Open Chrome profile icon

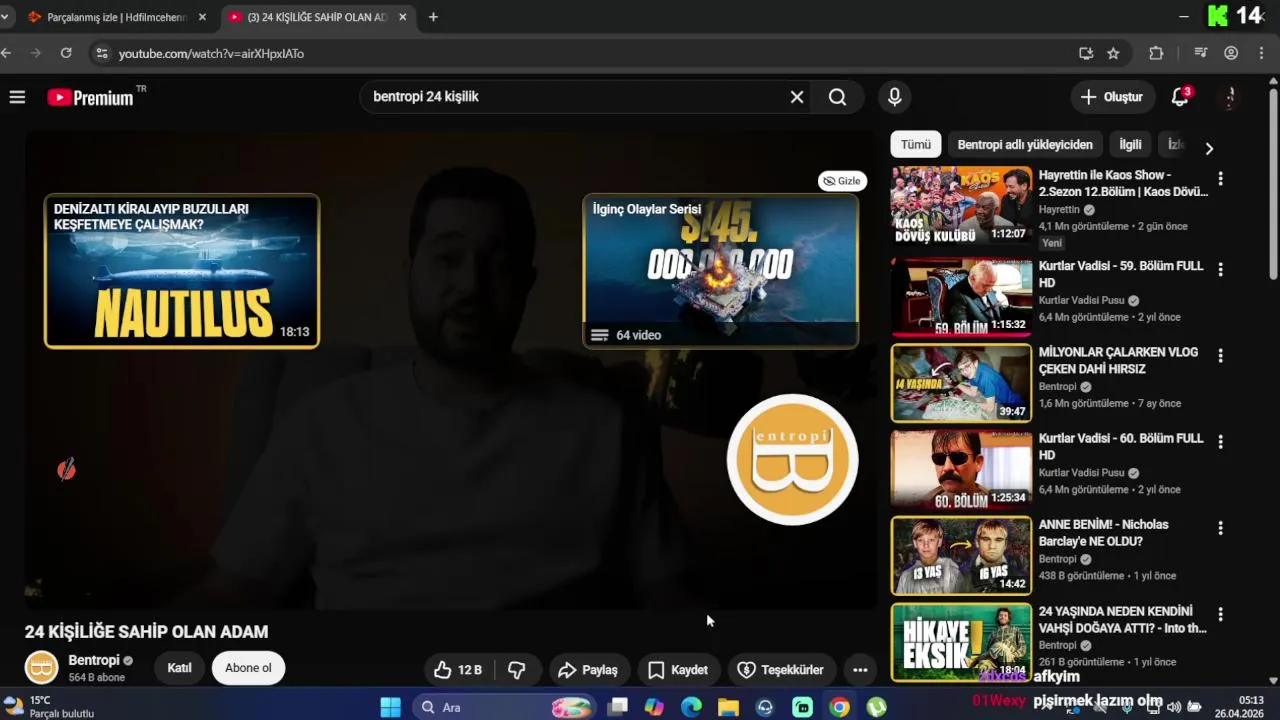click(x=1231, y=53)
